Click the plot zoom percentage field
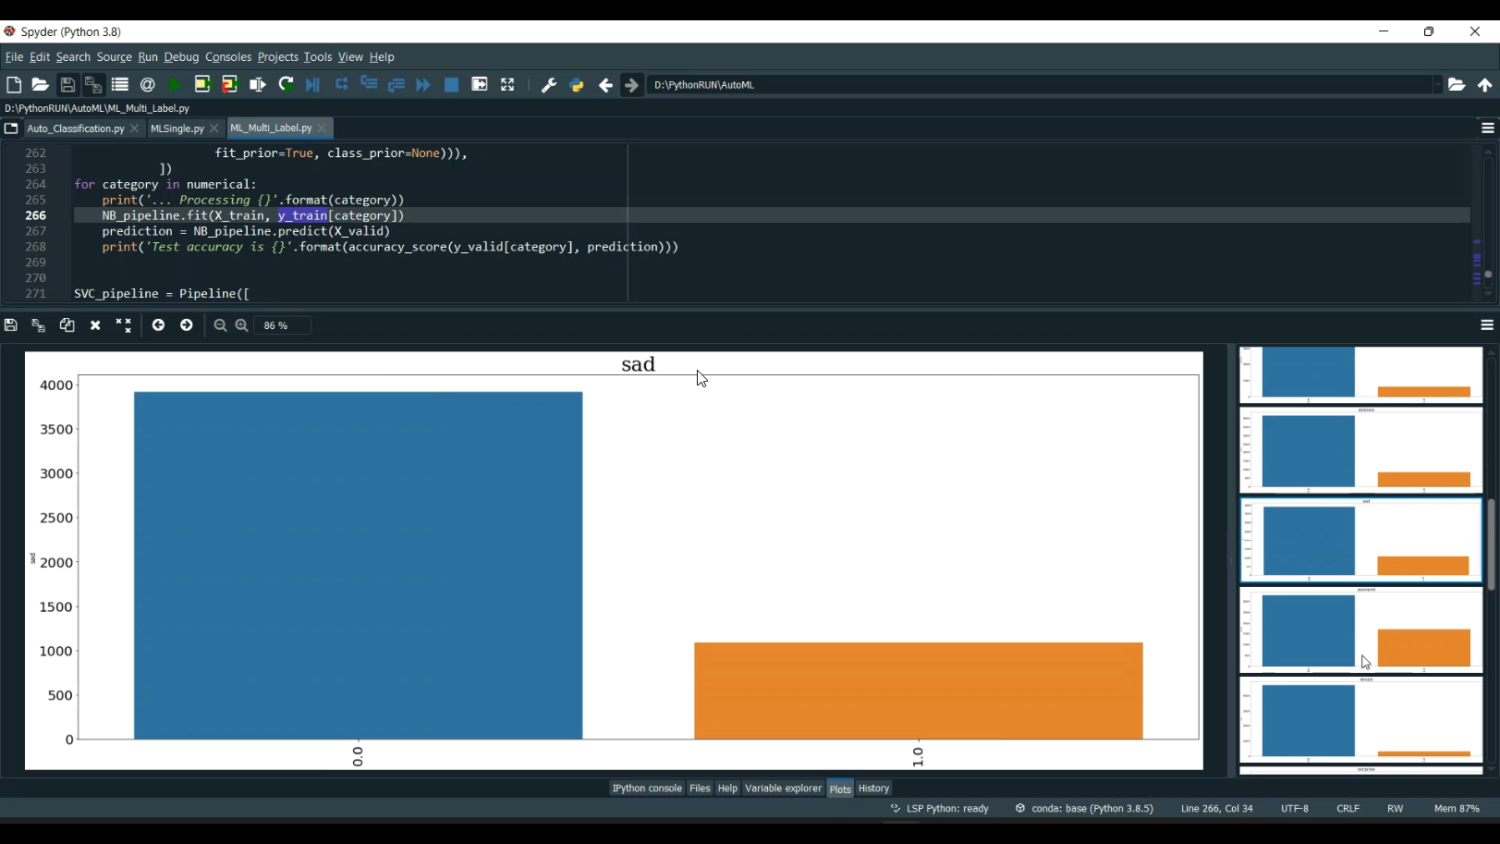Viewport: 1500px width, 844px height. coord(282,325)
